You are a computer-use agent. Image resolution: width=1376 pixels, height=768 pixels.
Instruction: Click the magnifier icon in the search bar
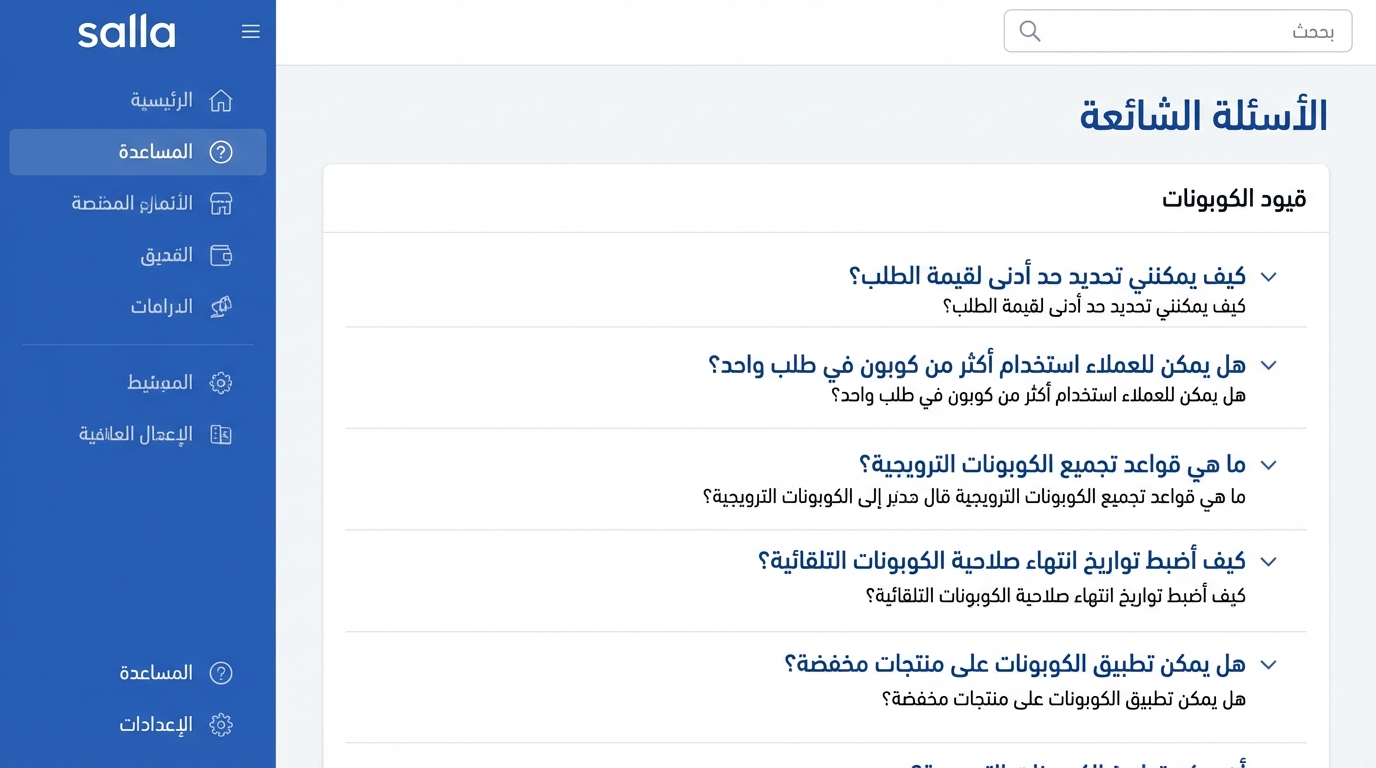click(1029, 31)
